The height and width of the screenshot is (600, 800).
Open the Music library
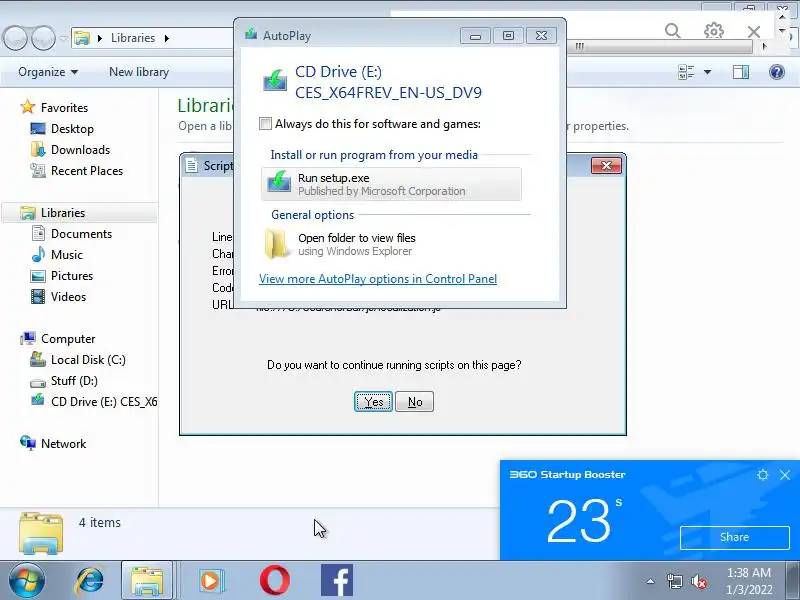(x=67, y=255)
